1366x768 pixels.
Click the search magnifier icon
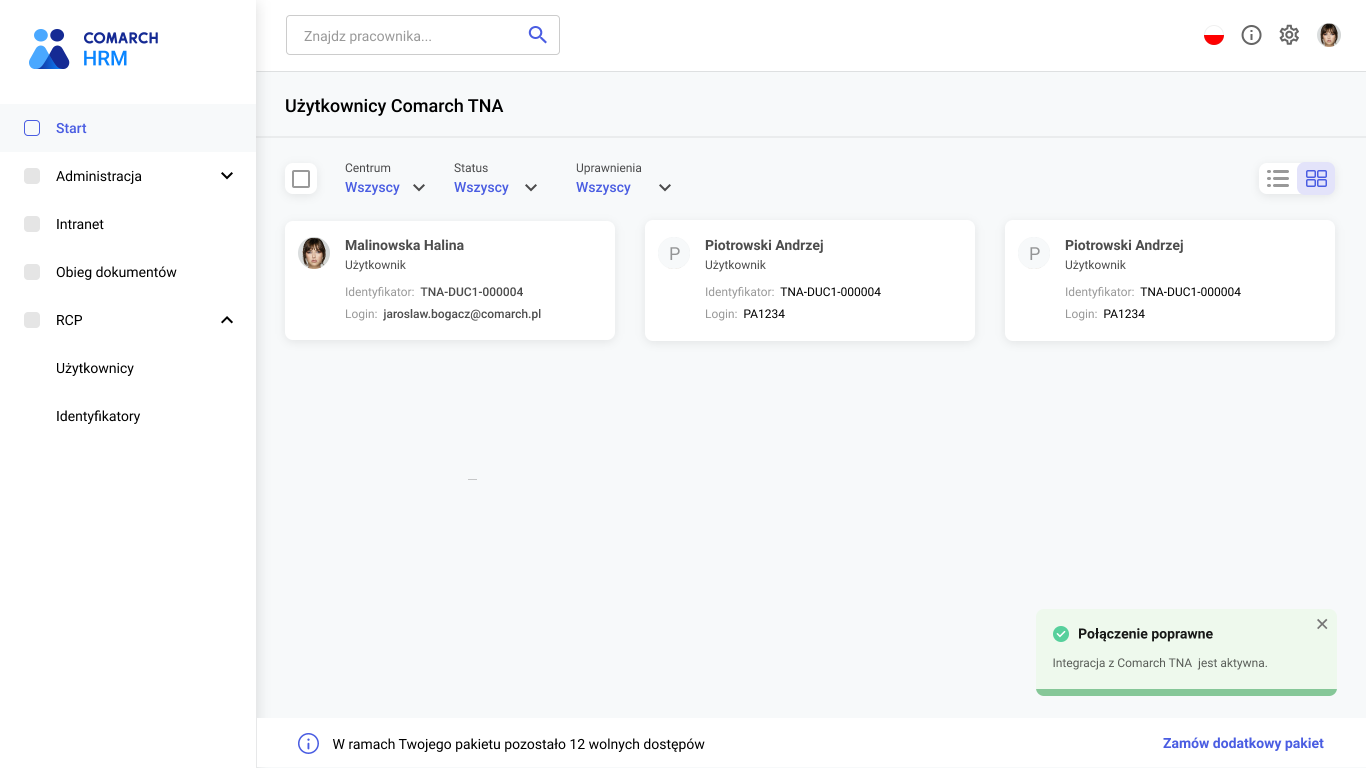(537, 35)
